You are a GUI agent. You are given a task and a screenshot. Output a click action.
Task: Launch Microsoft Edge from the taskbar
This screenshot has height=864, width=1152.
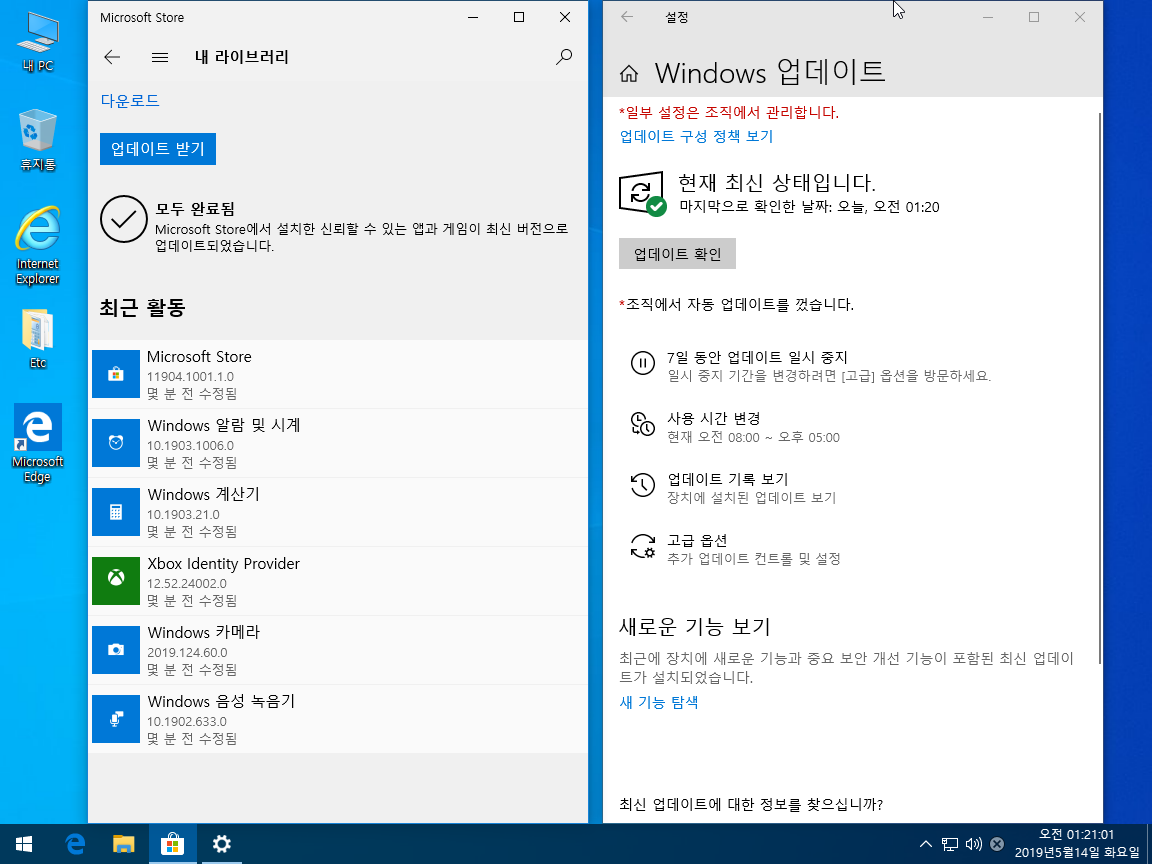[x=74, y=844]
